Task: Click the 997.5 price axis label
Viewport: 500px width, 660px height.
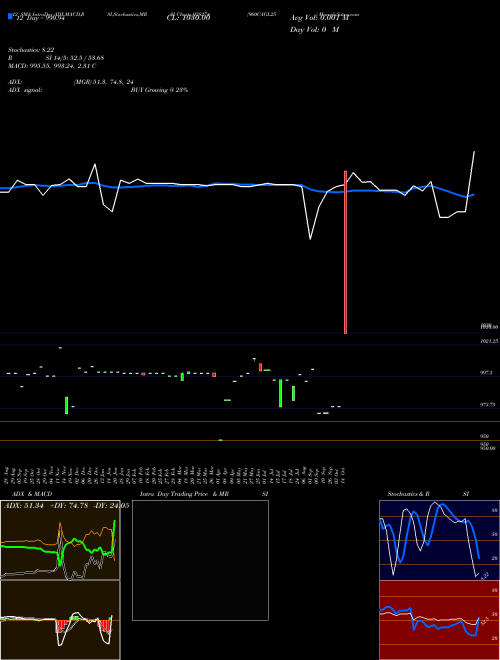Action: tap(487, 373)
